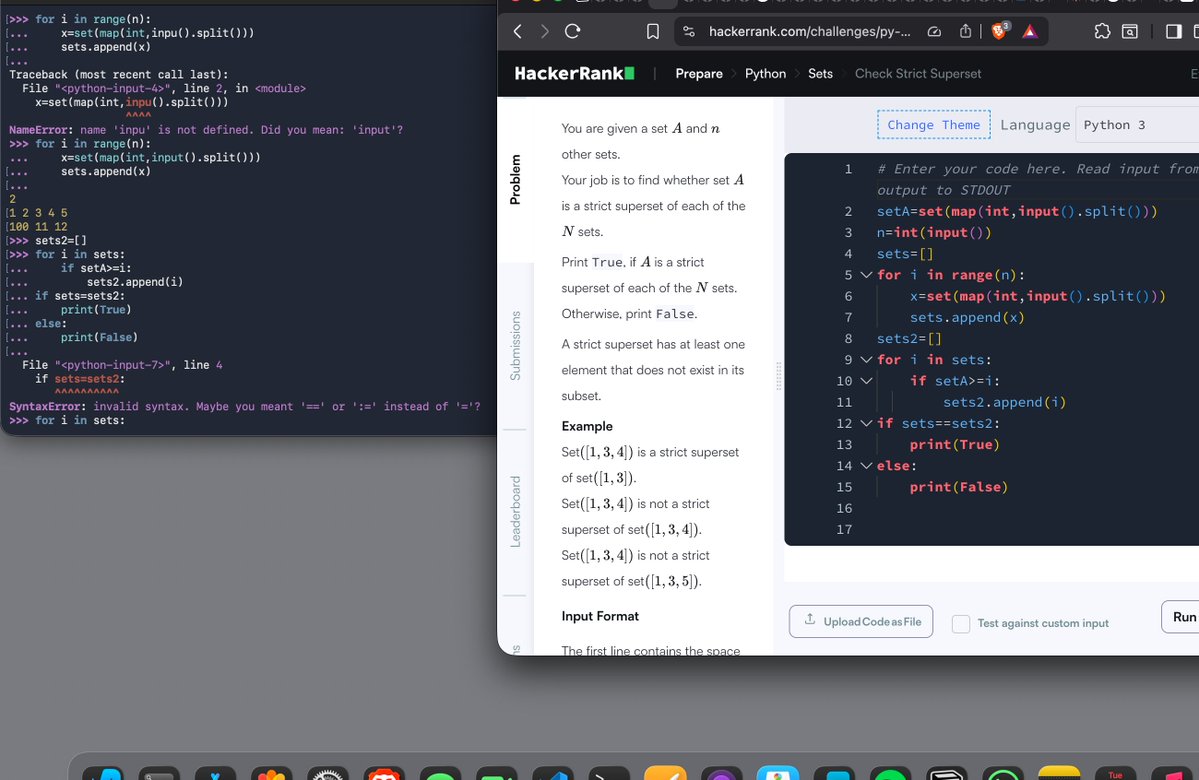Image resolution: width=1199 pixels, height=780 pixels.
Task: Click the Run button
Action: tap(1181, 617)
